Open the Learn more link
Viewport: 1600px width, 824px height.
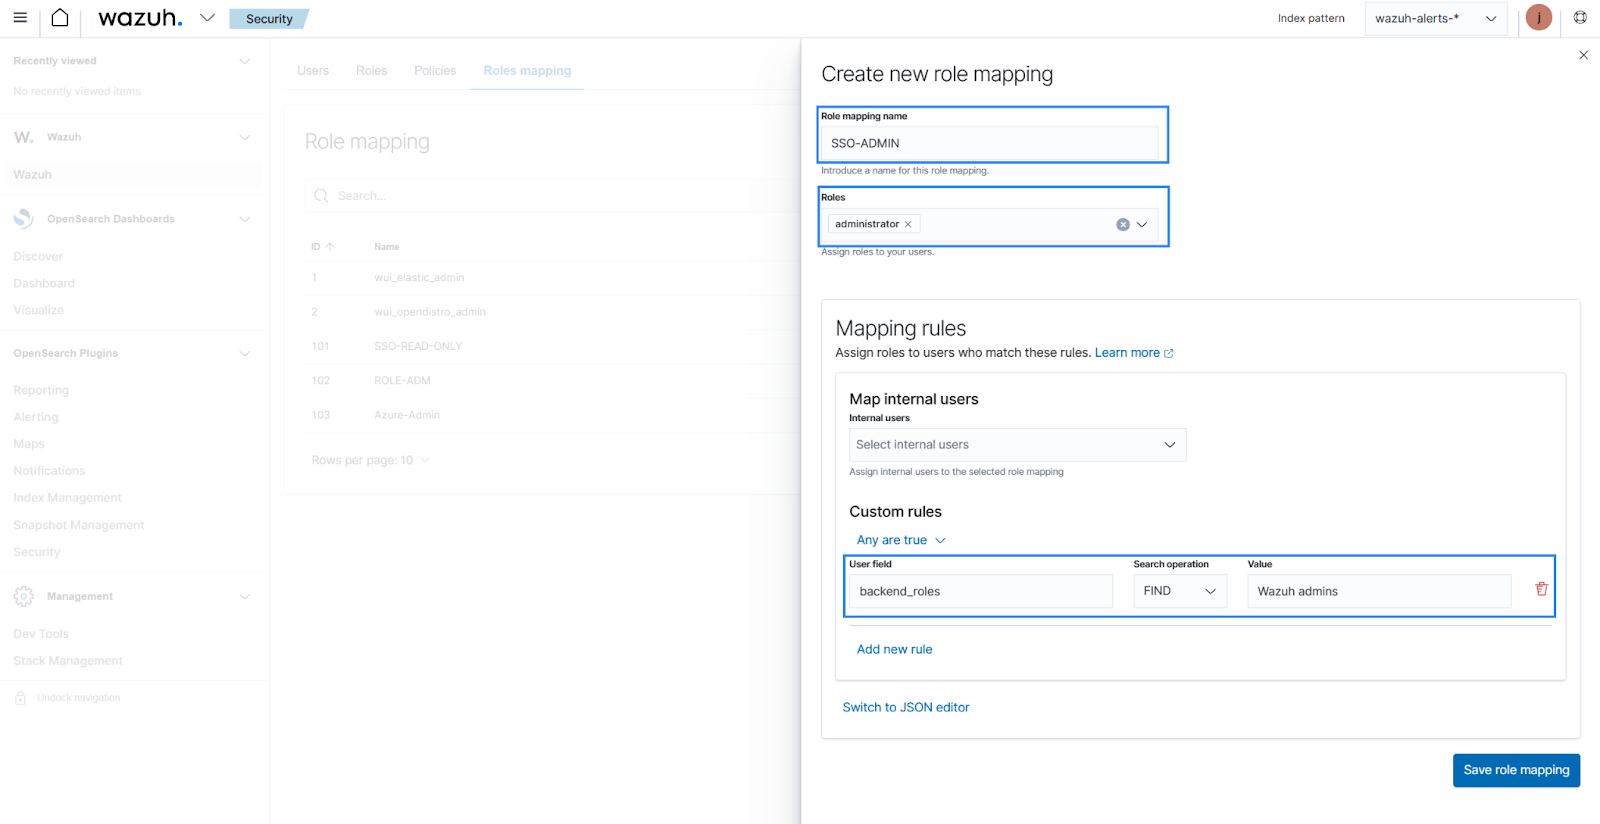(x=1134, y=353)
